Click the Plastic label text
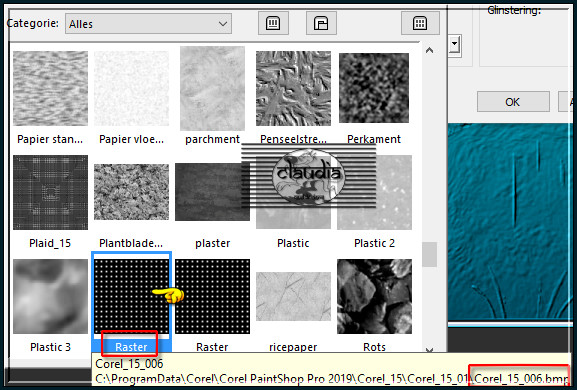 (293, 243)
